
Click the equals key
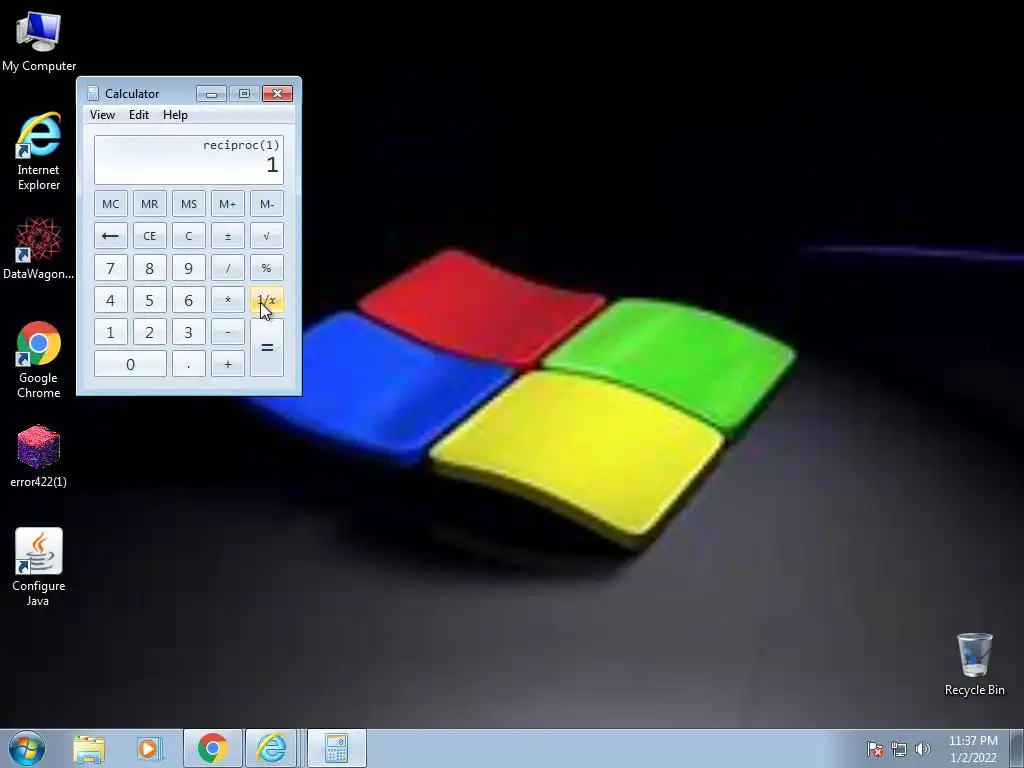(266, 348)
